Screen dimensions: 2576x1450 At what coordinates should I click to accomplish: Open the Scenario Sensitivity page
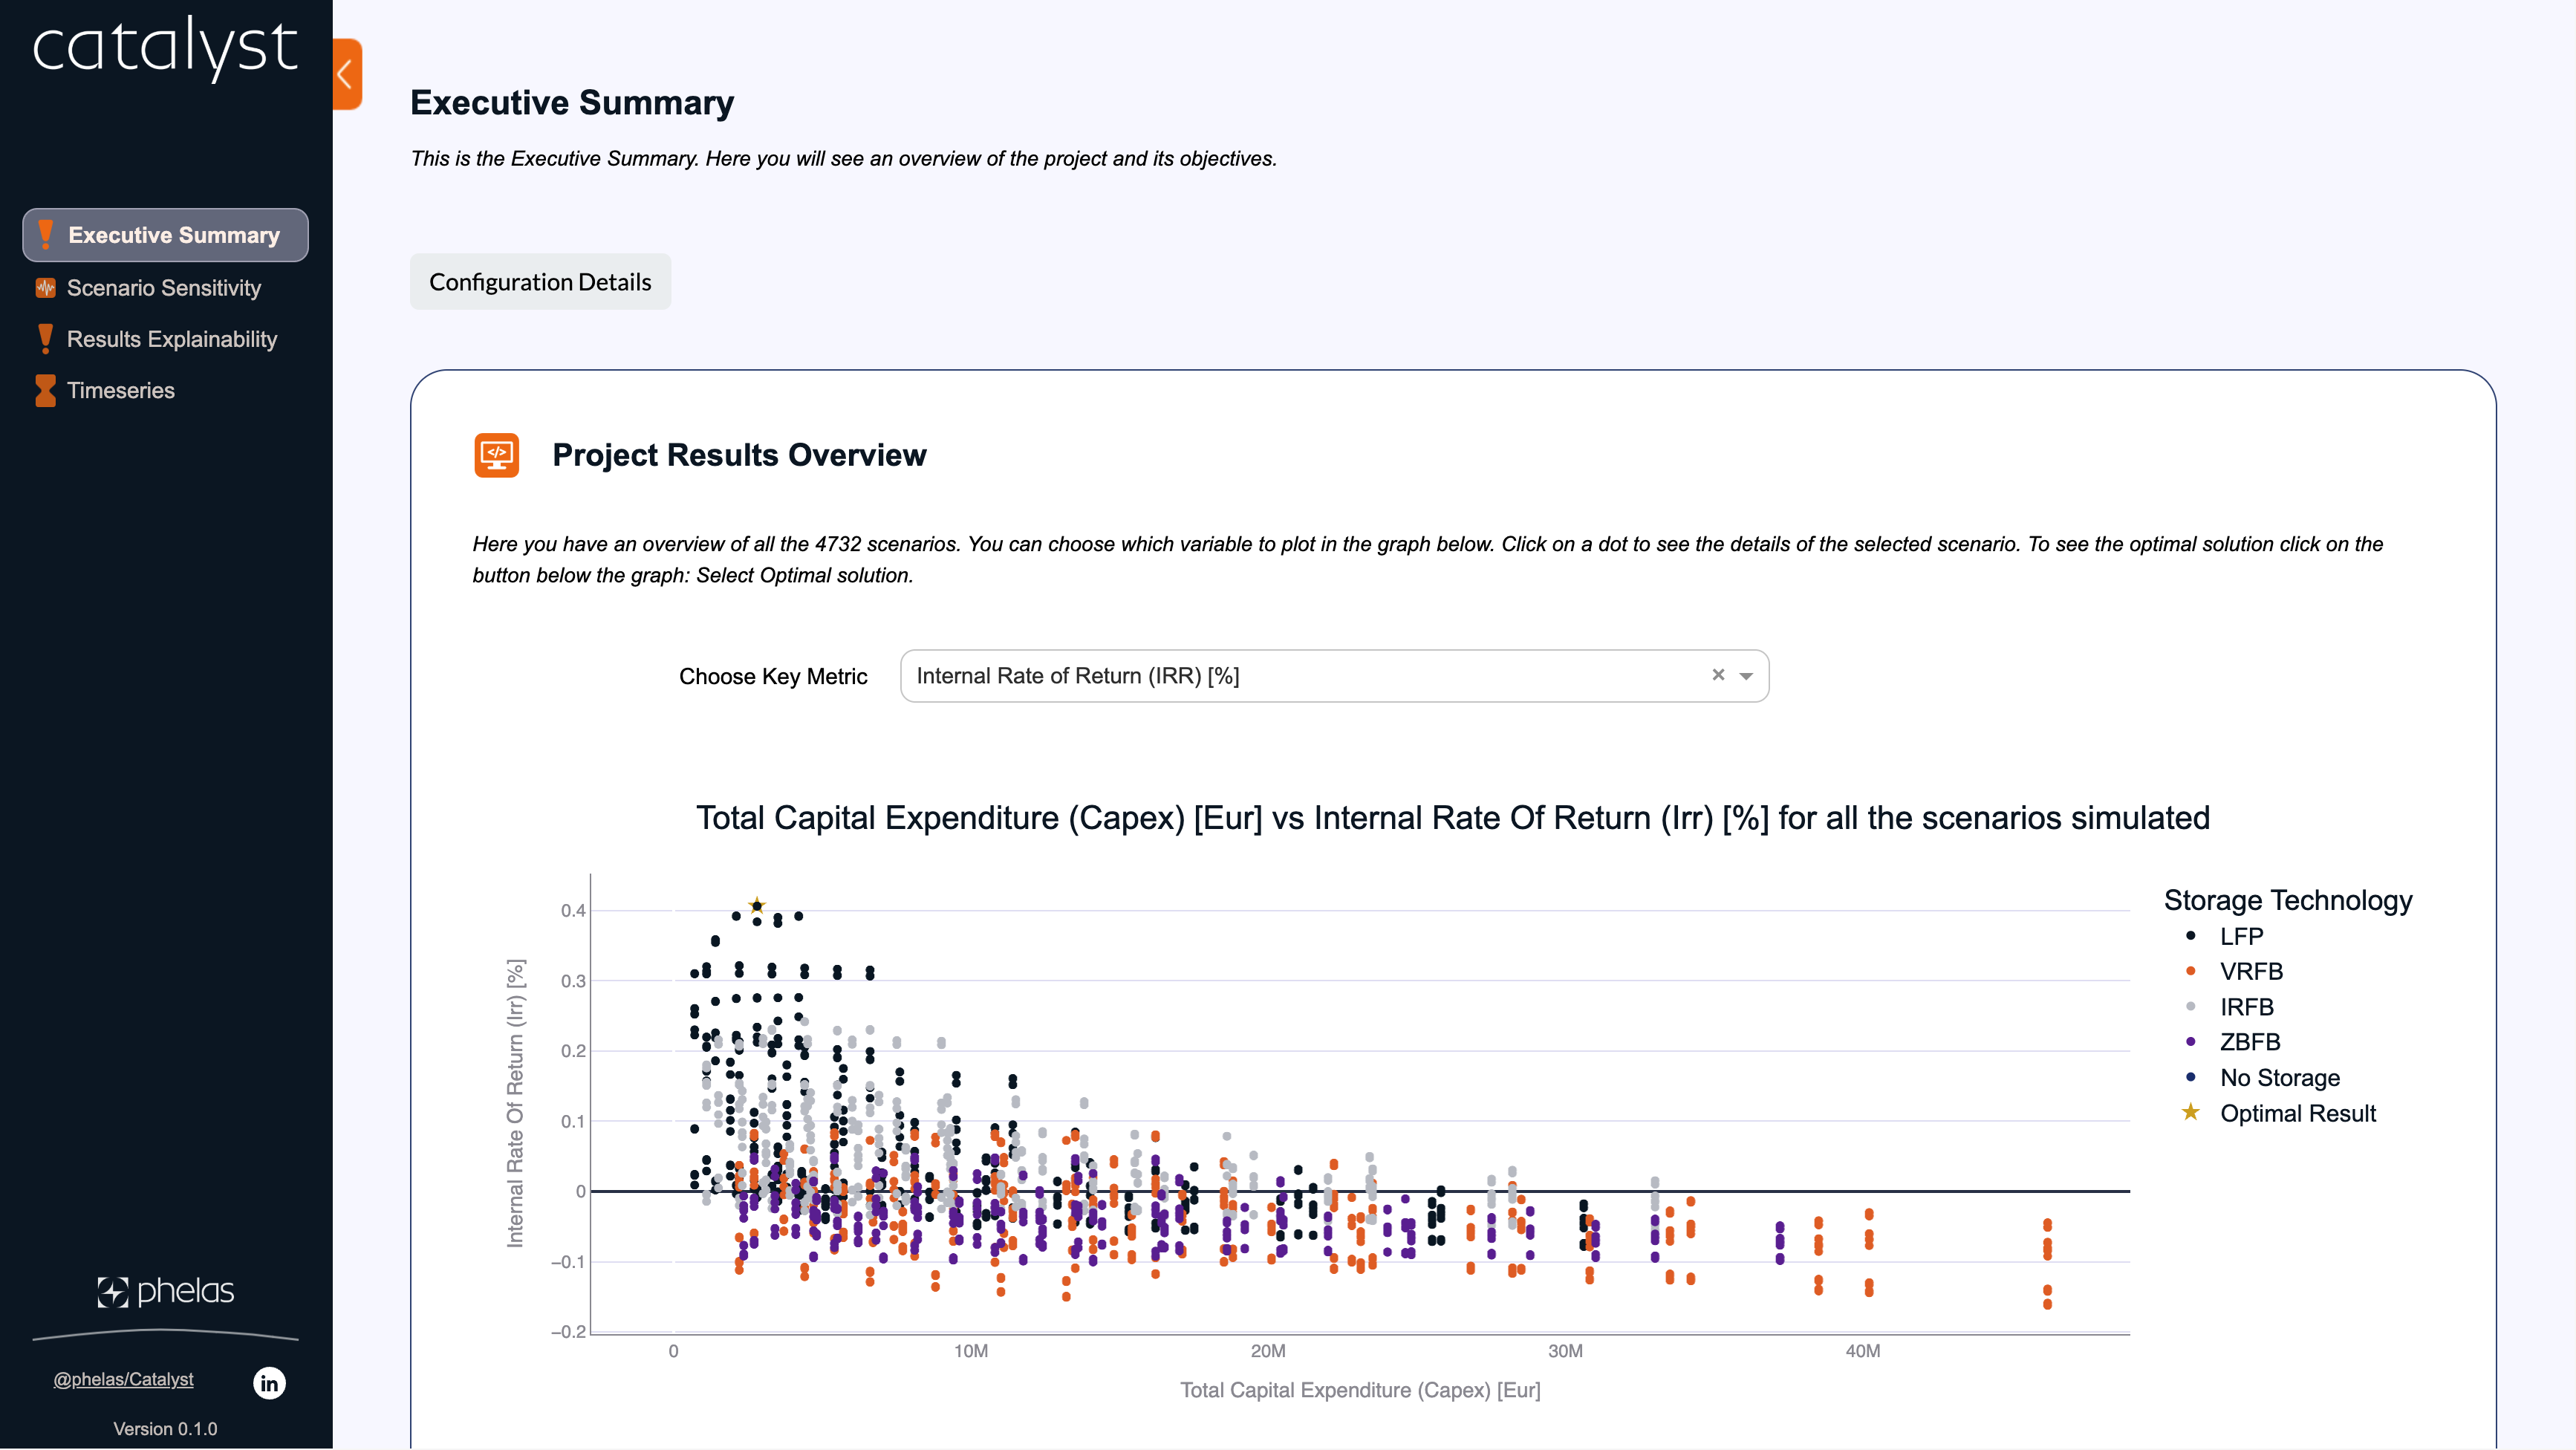[x=163, y=288]
